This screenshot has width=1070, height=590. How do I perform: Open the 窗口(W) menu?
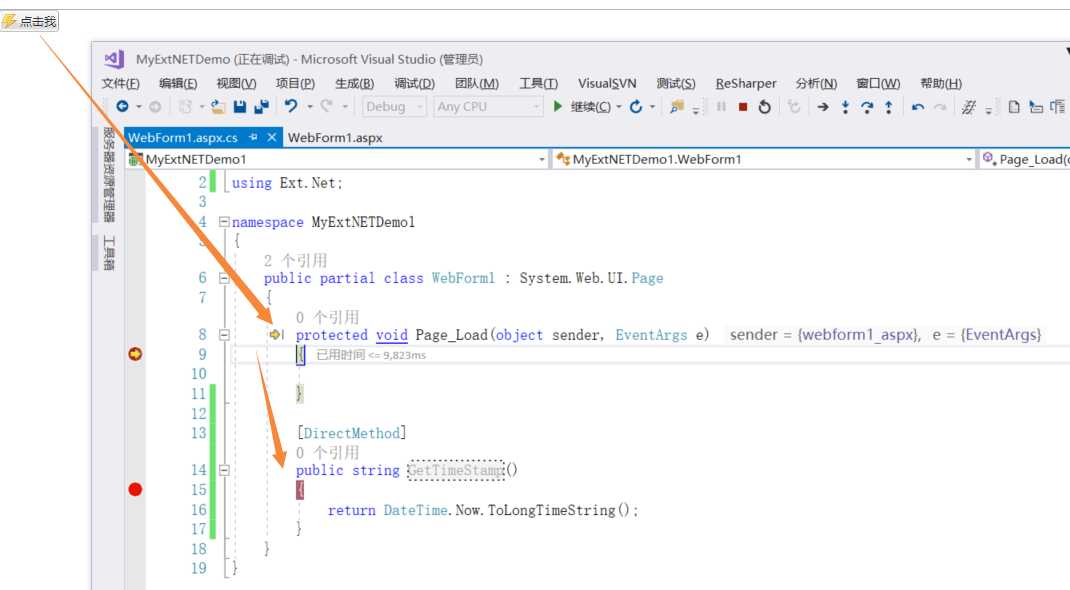coord(878,83)
